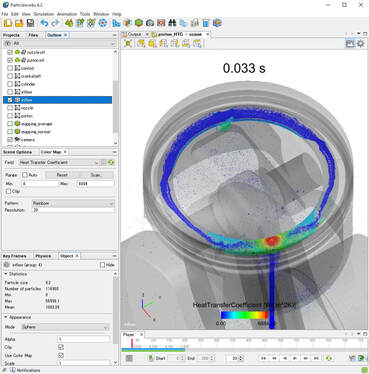Click the fit-to-view icon in scene toolbar
The width and height of the screenshot is (369, 374).
(x=128, y=43)
